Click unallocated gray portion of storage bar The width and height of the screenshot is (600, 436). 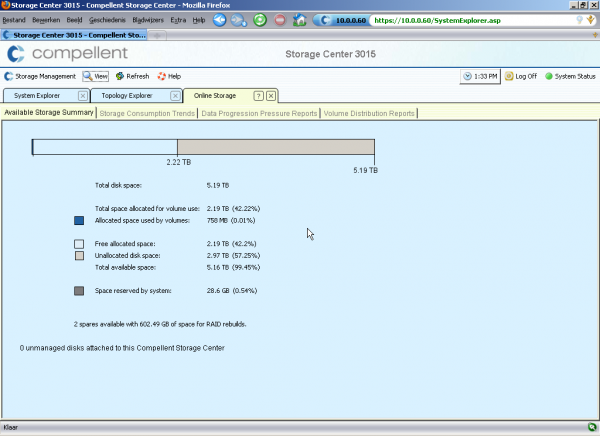(x=276, y=147)
